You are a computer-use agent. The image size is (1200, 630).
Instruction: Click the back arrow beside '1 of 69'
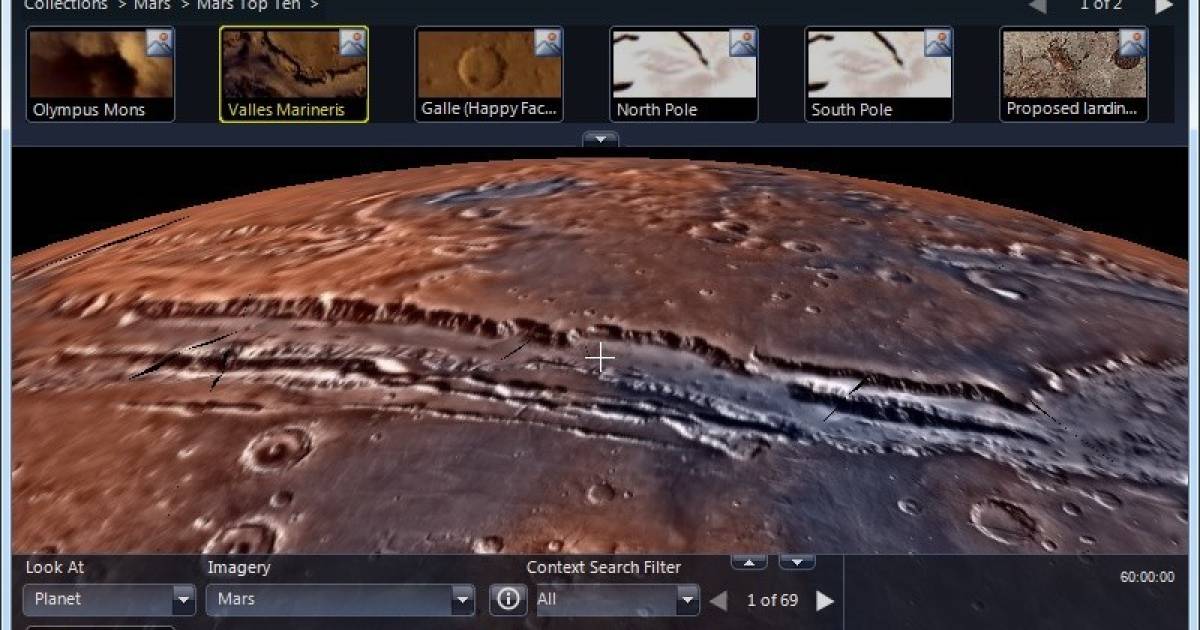coord(718,600)
